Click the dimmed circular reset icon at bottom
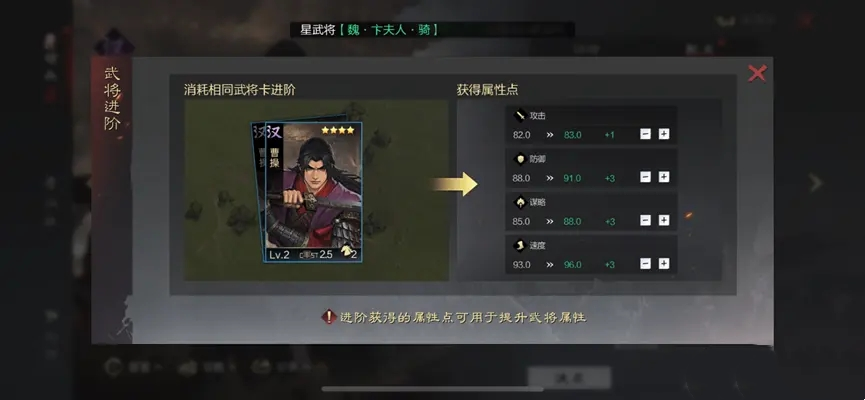 pyautogui.click(x=113, y=367)
